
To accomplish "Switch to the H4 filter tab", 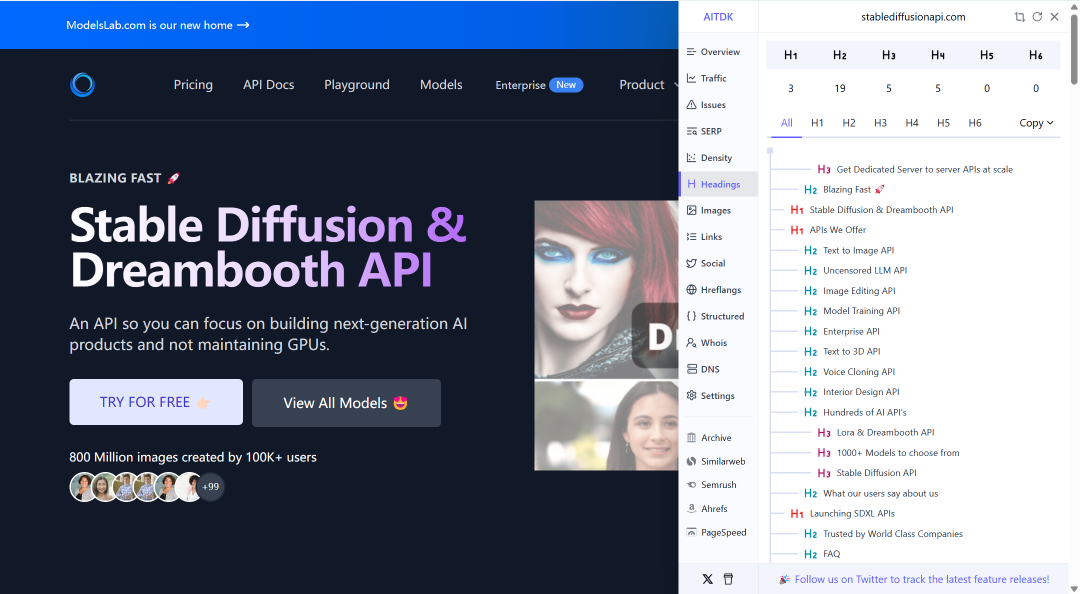I will (912, 123).
